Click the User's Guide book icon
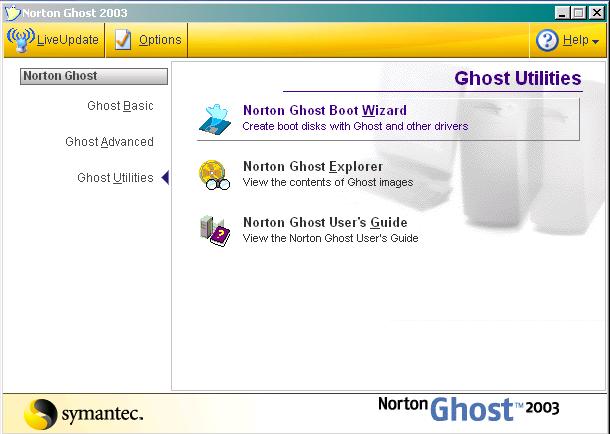 pyautogui.click(x=215, y=231)
